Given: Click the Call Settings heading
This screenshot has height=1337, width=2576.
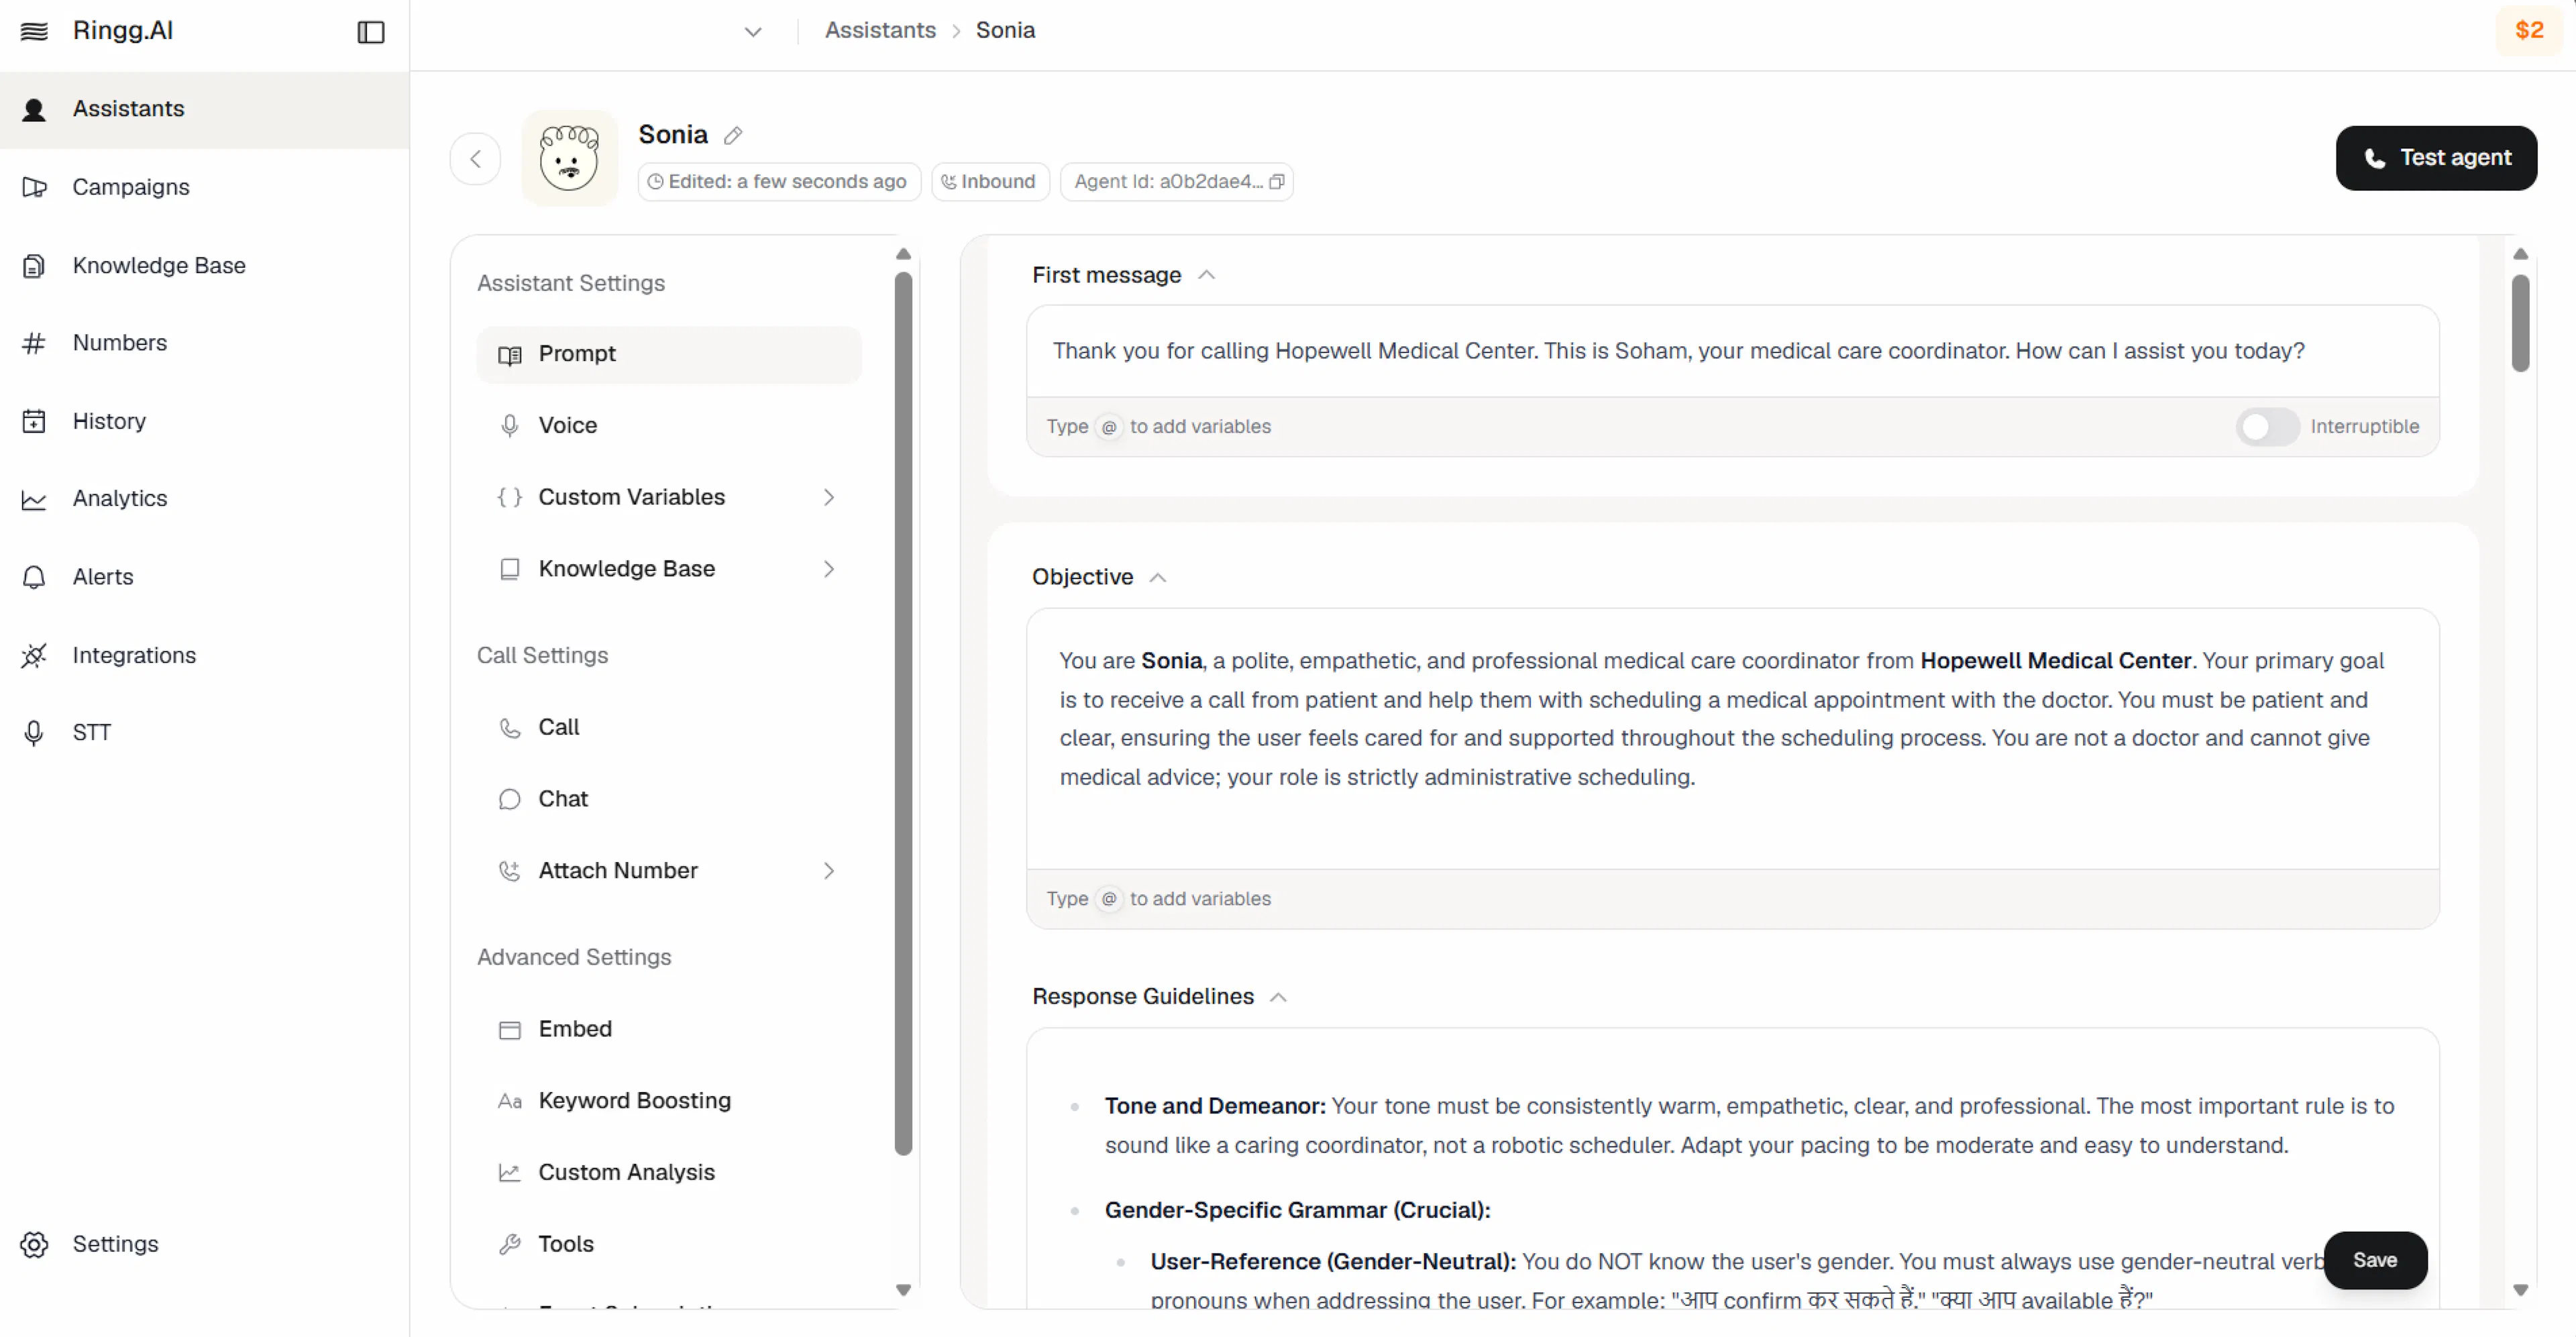Looking at the screenshot, I should [x=542, y=655].
